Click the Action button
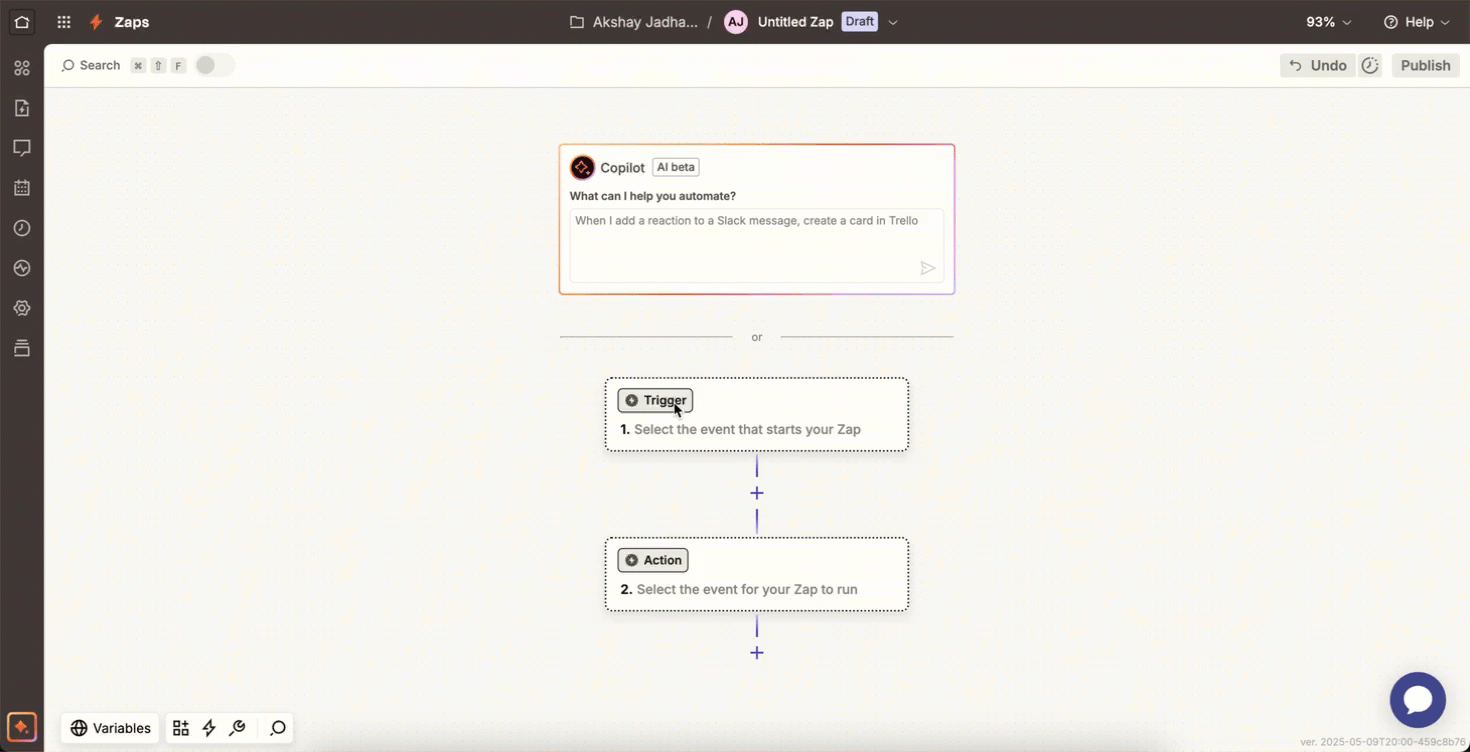This screenshot has width=1470, height=752. [x=653, y=560]
